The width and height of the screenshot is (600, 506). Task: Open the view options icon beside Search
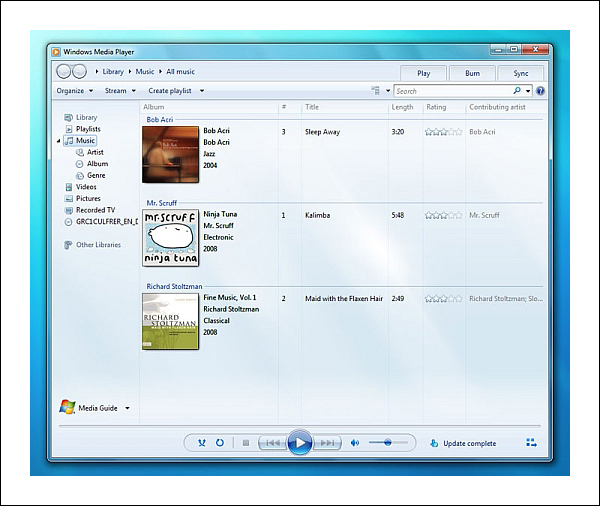point(376,91)
